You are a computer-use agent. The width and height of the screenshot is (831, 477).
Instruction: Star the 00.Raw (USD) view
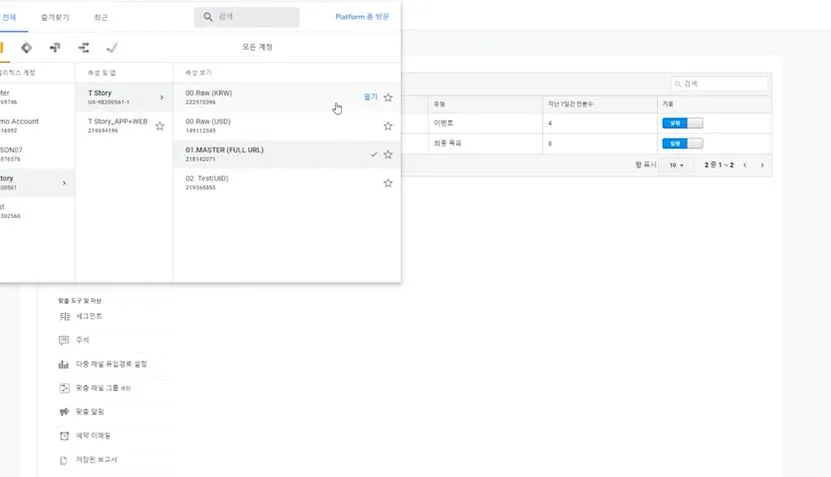(x=388, y=126)
